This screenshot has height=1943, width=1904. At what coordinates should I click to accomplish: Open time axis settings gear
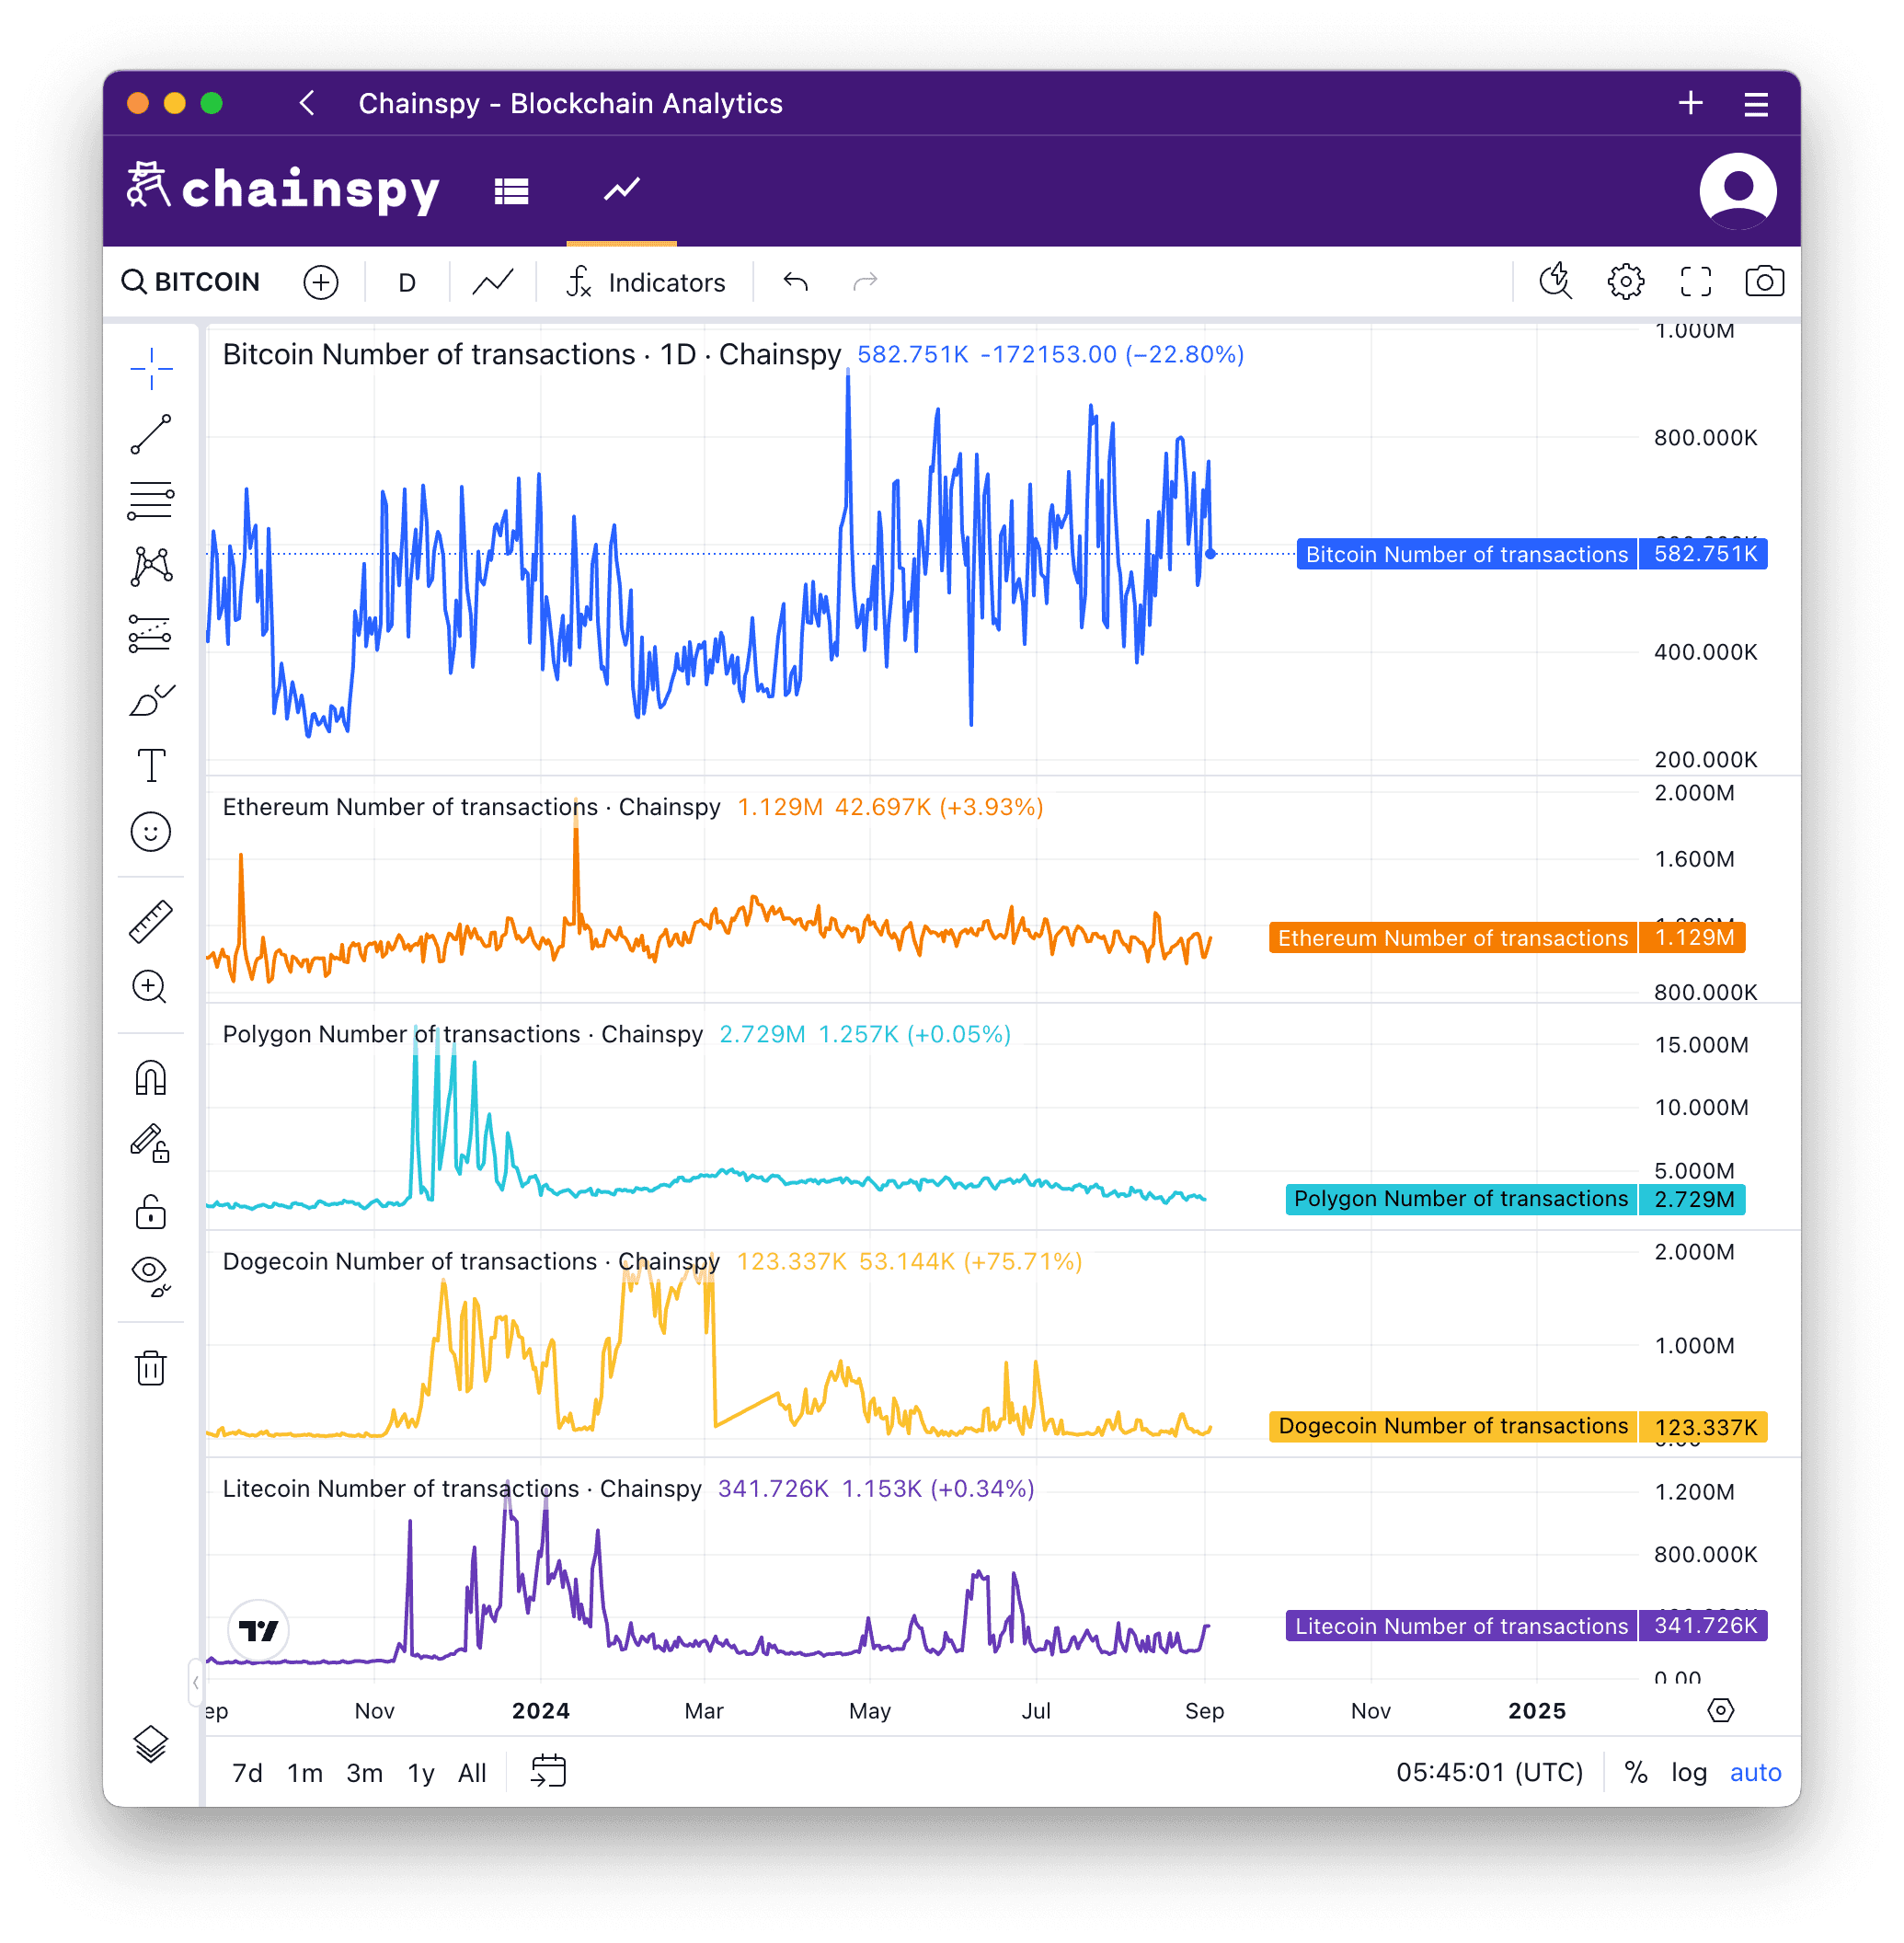coord(1721,1710)
